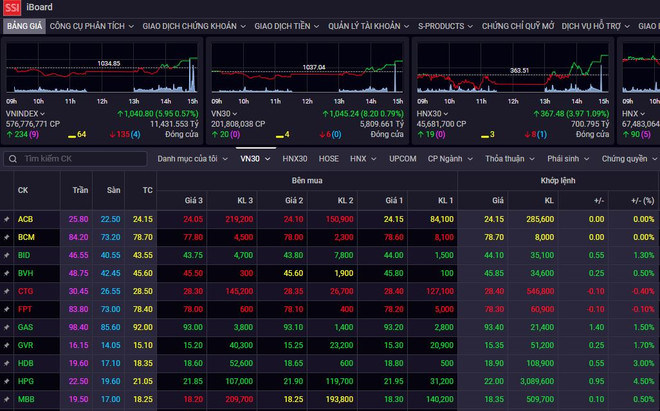The width and height of the screenshot is (660, 411).
Task: Switch to the HNX30 tab
Action: coord(295,159)
